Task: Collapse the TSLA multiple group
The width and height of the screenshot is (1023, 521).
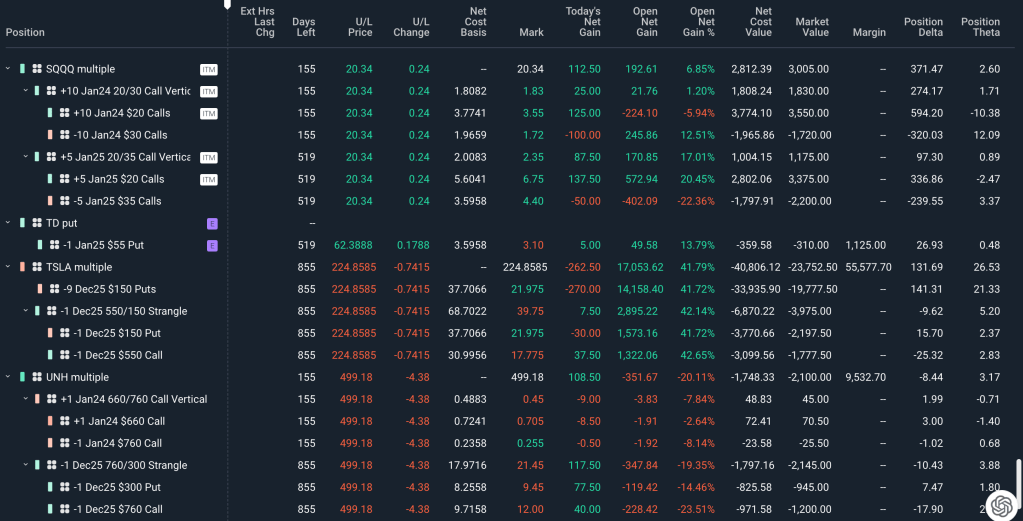Action: click(8, 267)
